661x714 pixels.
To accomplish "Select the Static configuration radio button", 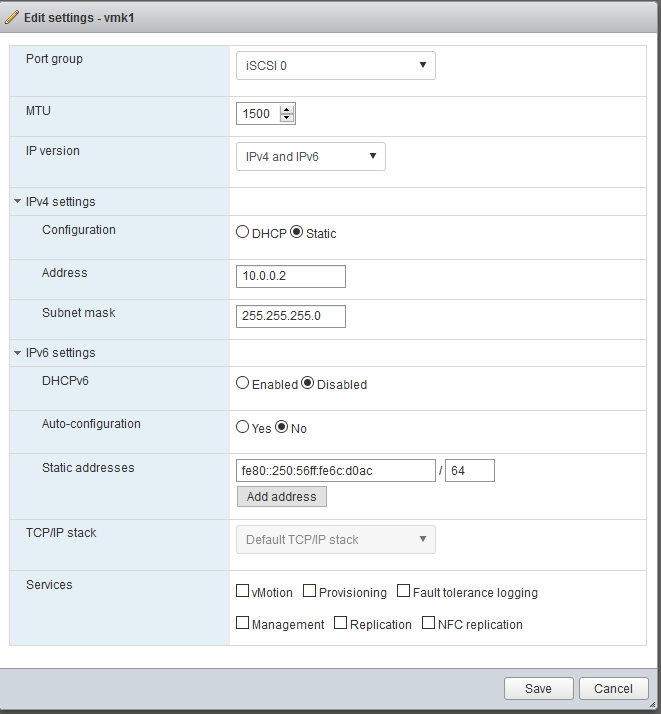I will (x=296, y=232).
